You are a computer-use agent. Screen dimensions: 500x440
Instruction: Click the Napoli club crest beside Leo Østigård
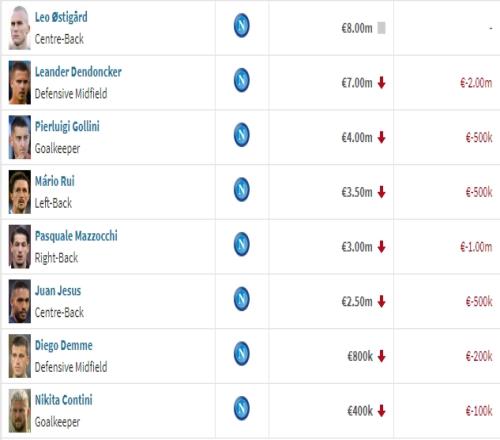(x=242, y=25)
